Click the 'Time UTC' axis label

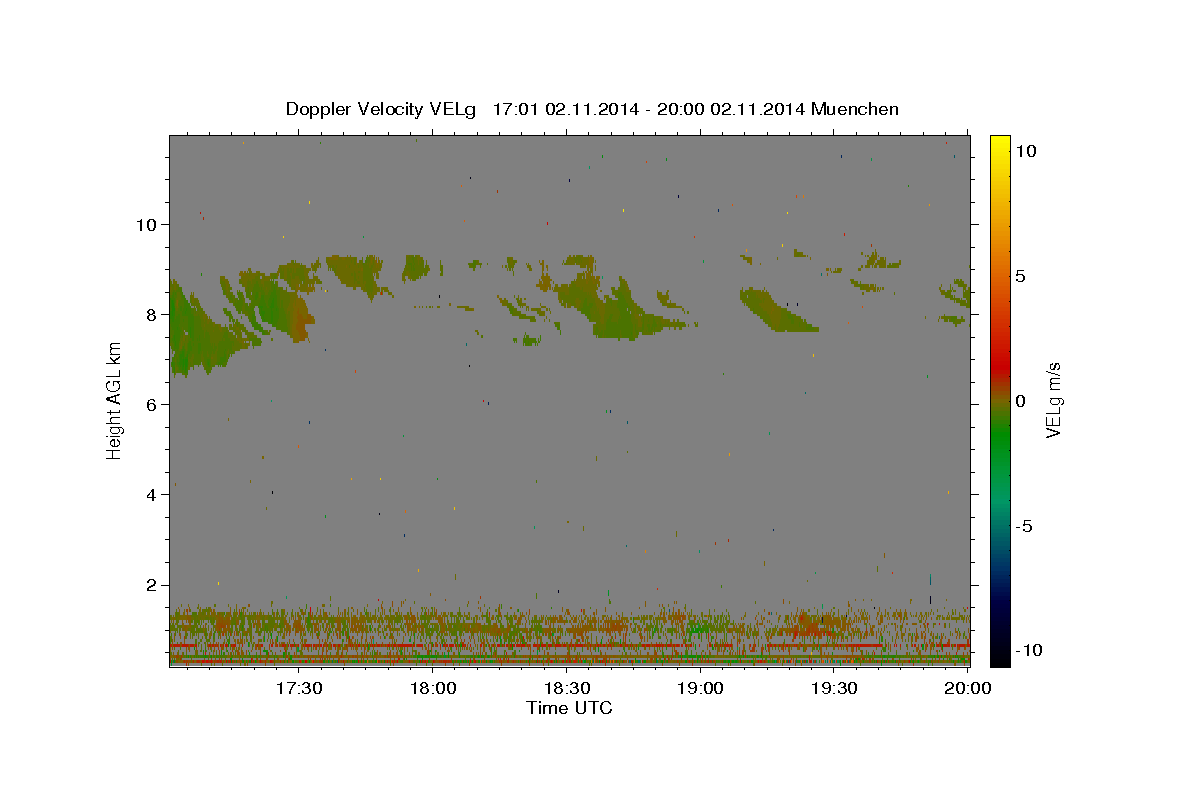pyautogui.click(x=569, y=708)
